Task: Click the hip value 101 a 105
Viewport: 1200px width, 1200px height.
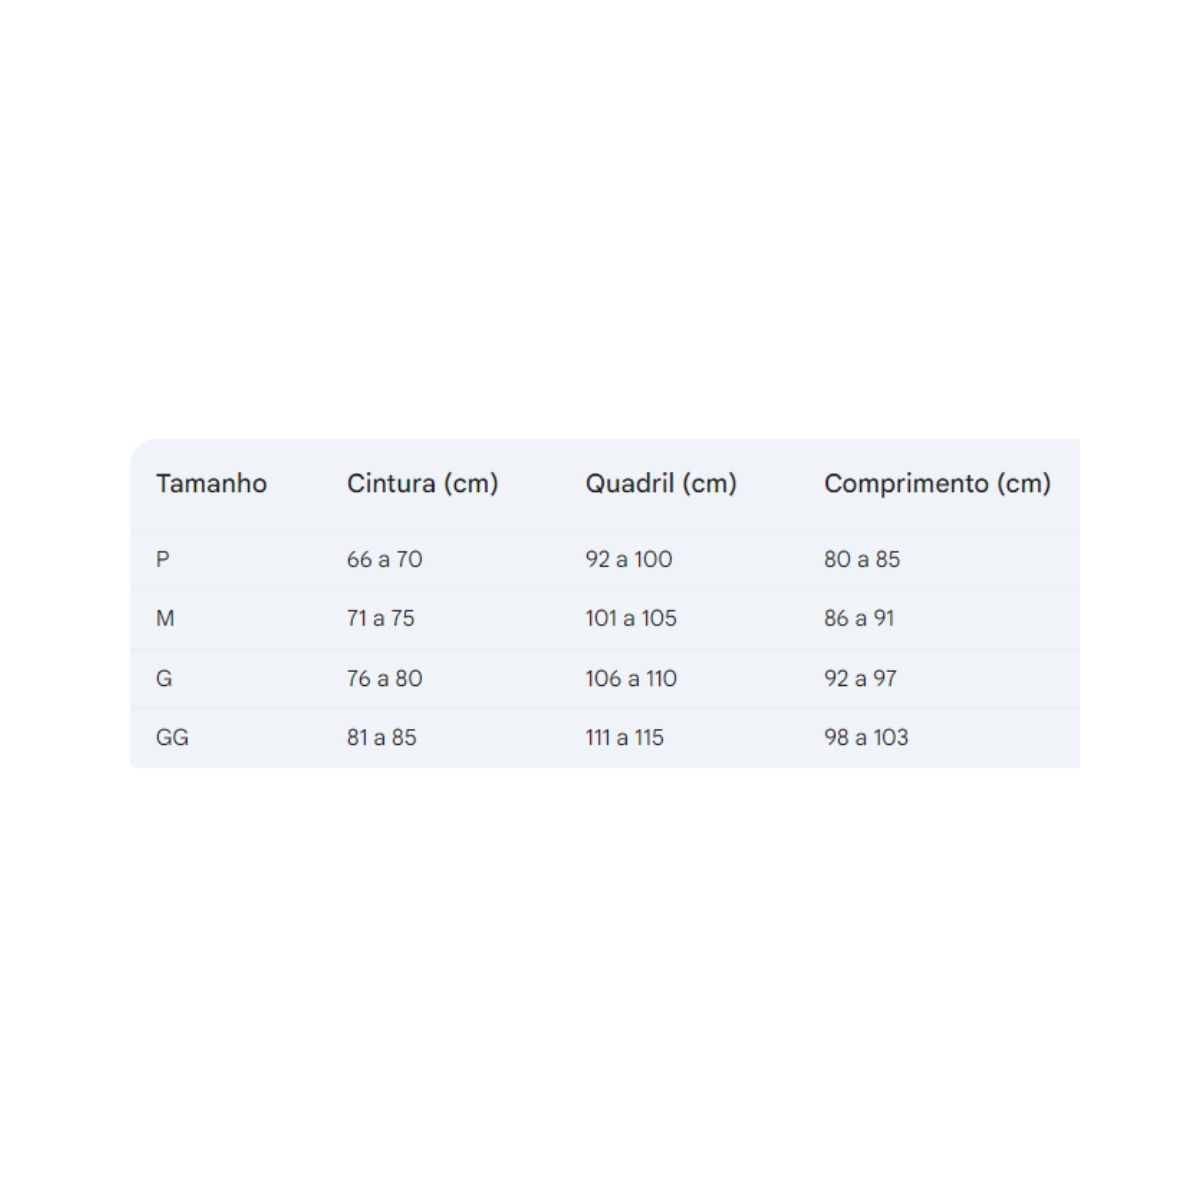Action: [630, 619]
